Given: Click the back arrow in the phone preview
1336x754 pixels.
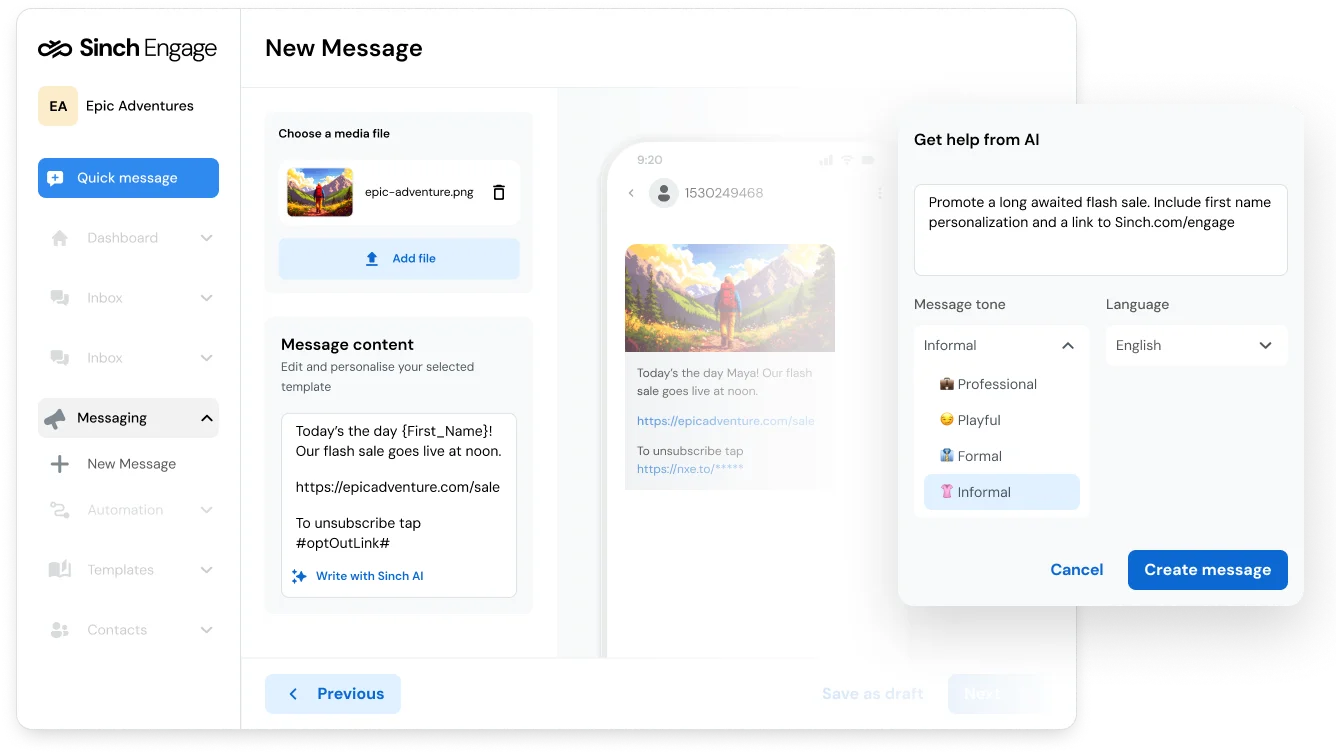Looking at the screenshot, I should point(630,193).
